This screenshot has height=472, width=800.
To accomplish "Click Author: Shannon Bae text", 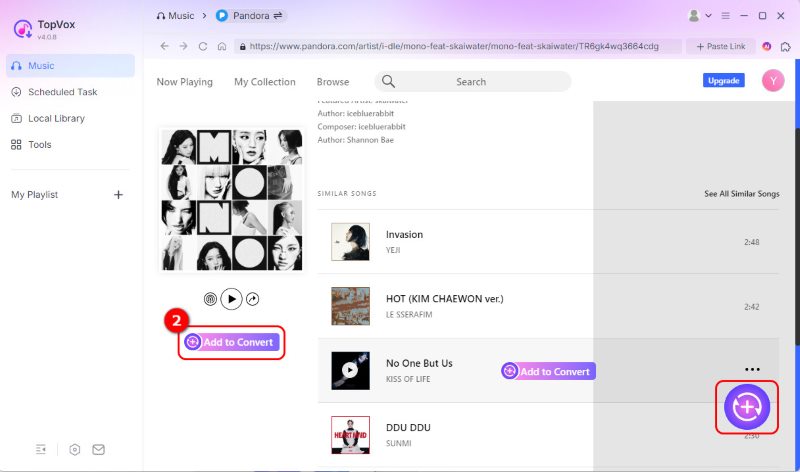I will [x=356, y=140].
